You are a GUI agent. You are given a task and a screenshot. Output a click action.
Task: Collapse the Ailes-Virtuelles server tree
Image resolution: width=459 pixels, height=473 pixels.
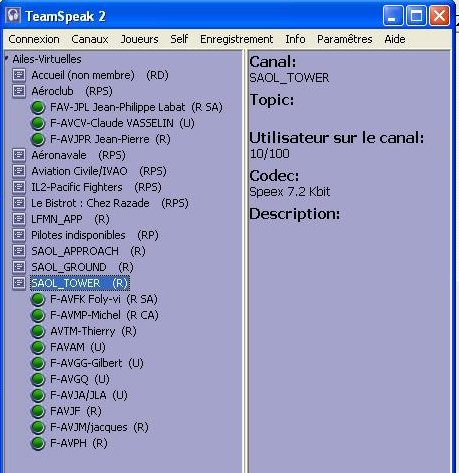pyautogui.click(x=7, y=59)
